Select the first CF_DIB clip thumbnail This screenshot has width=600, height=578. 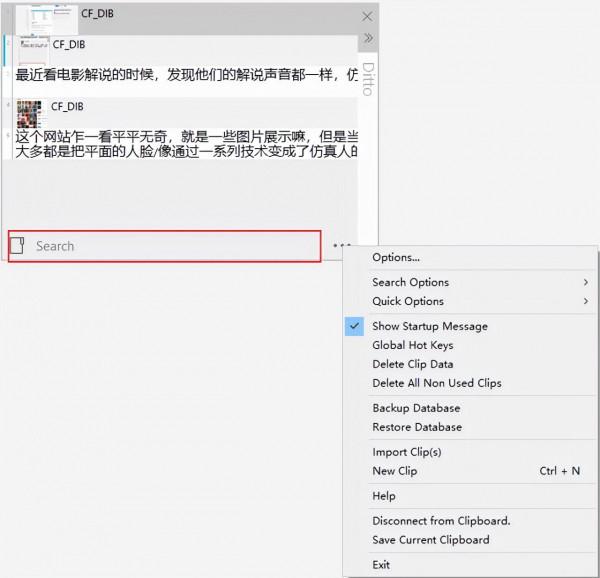47,20
